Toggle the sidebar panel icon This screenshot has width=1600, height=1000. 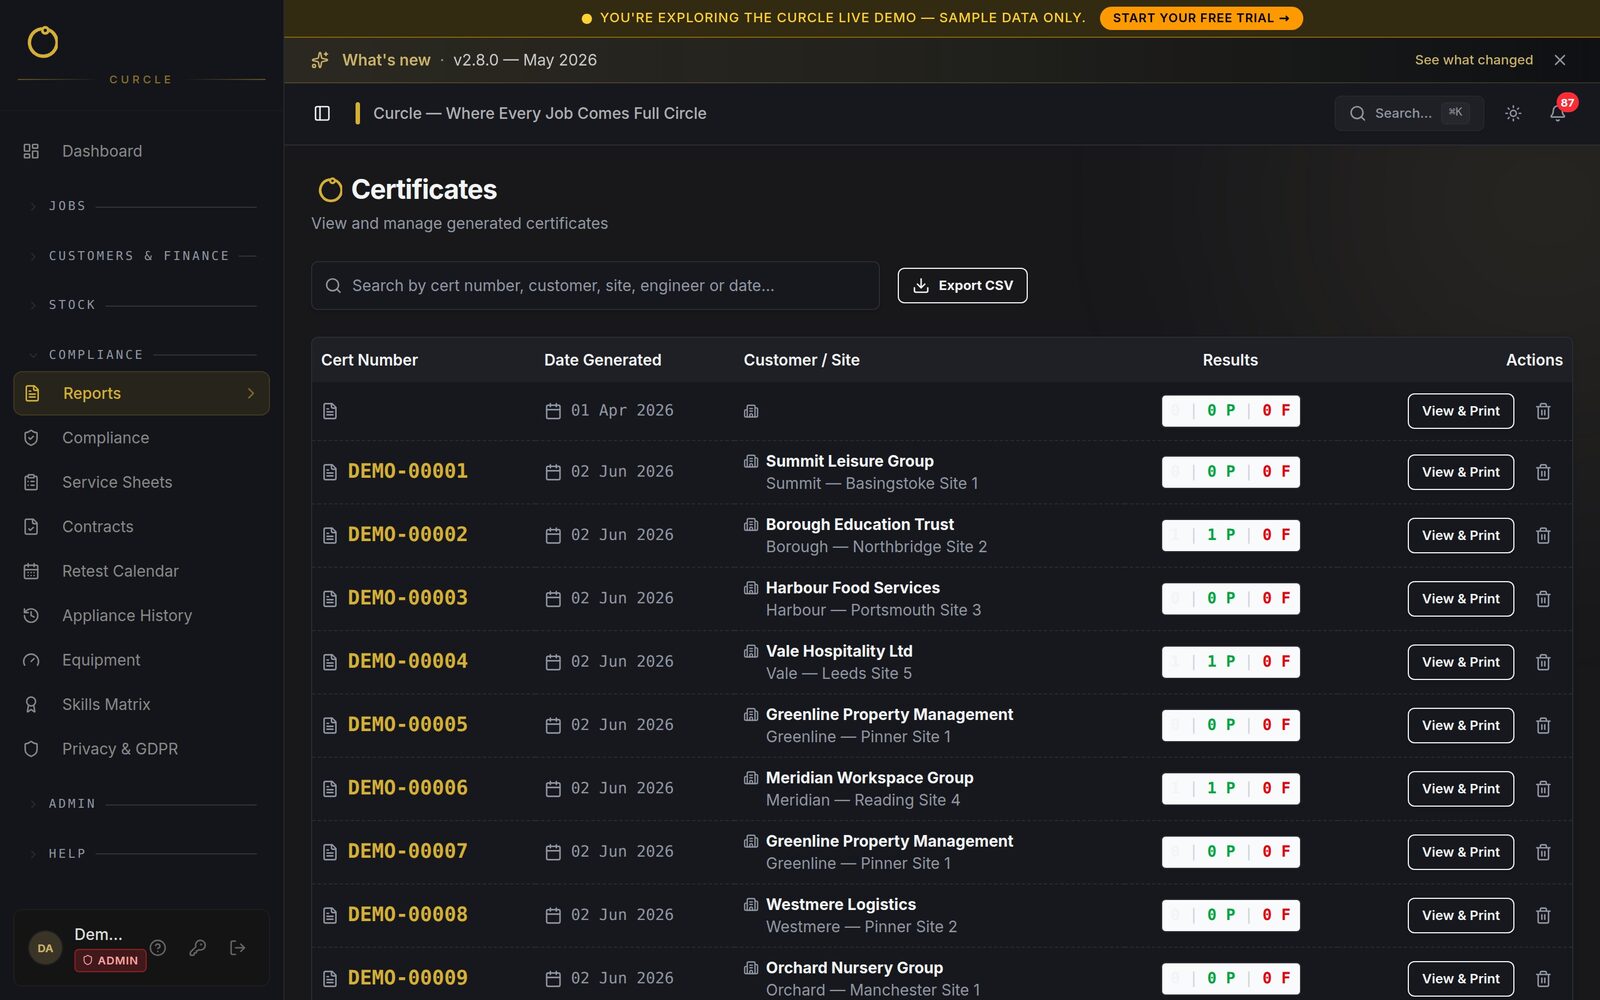tap(322, 113)
